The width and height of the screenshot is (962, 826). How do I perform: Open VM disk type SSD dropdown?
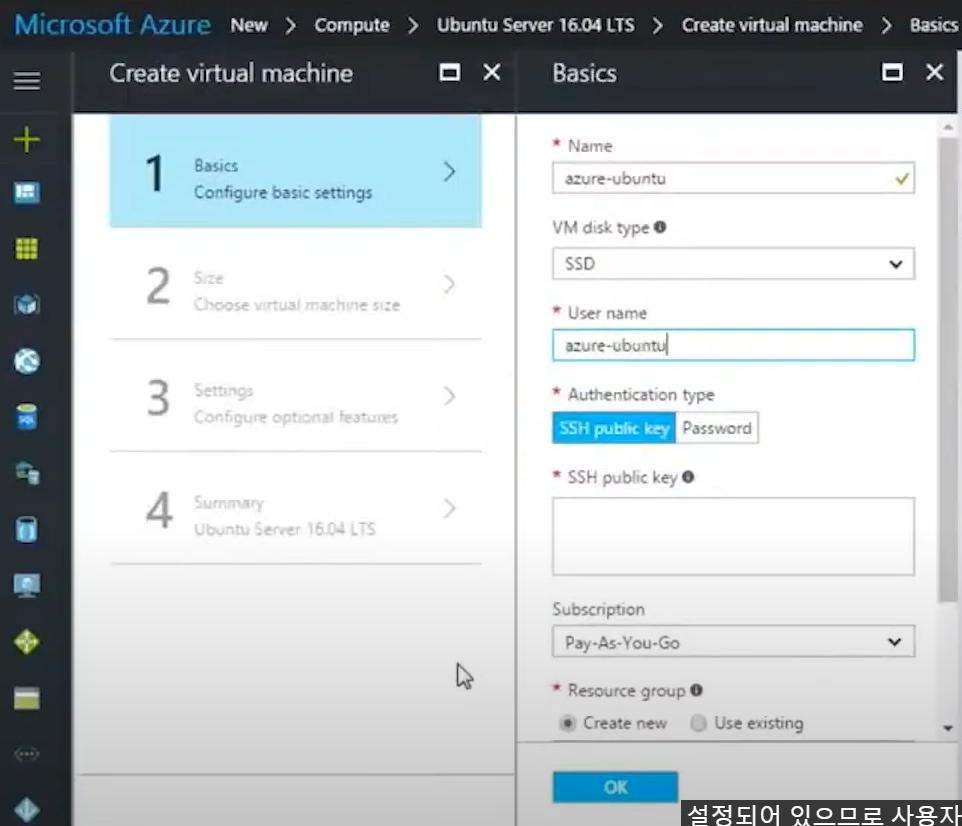(x=733, y=264)
